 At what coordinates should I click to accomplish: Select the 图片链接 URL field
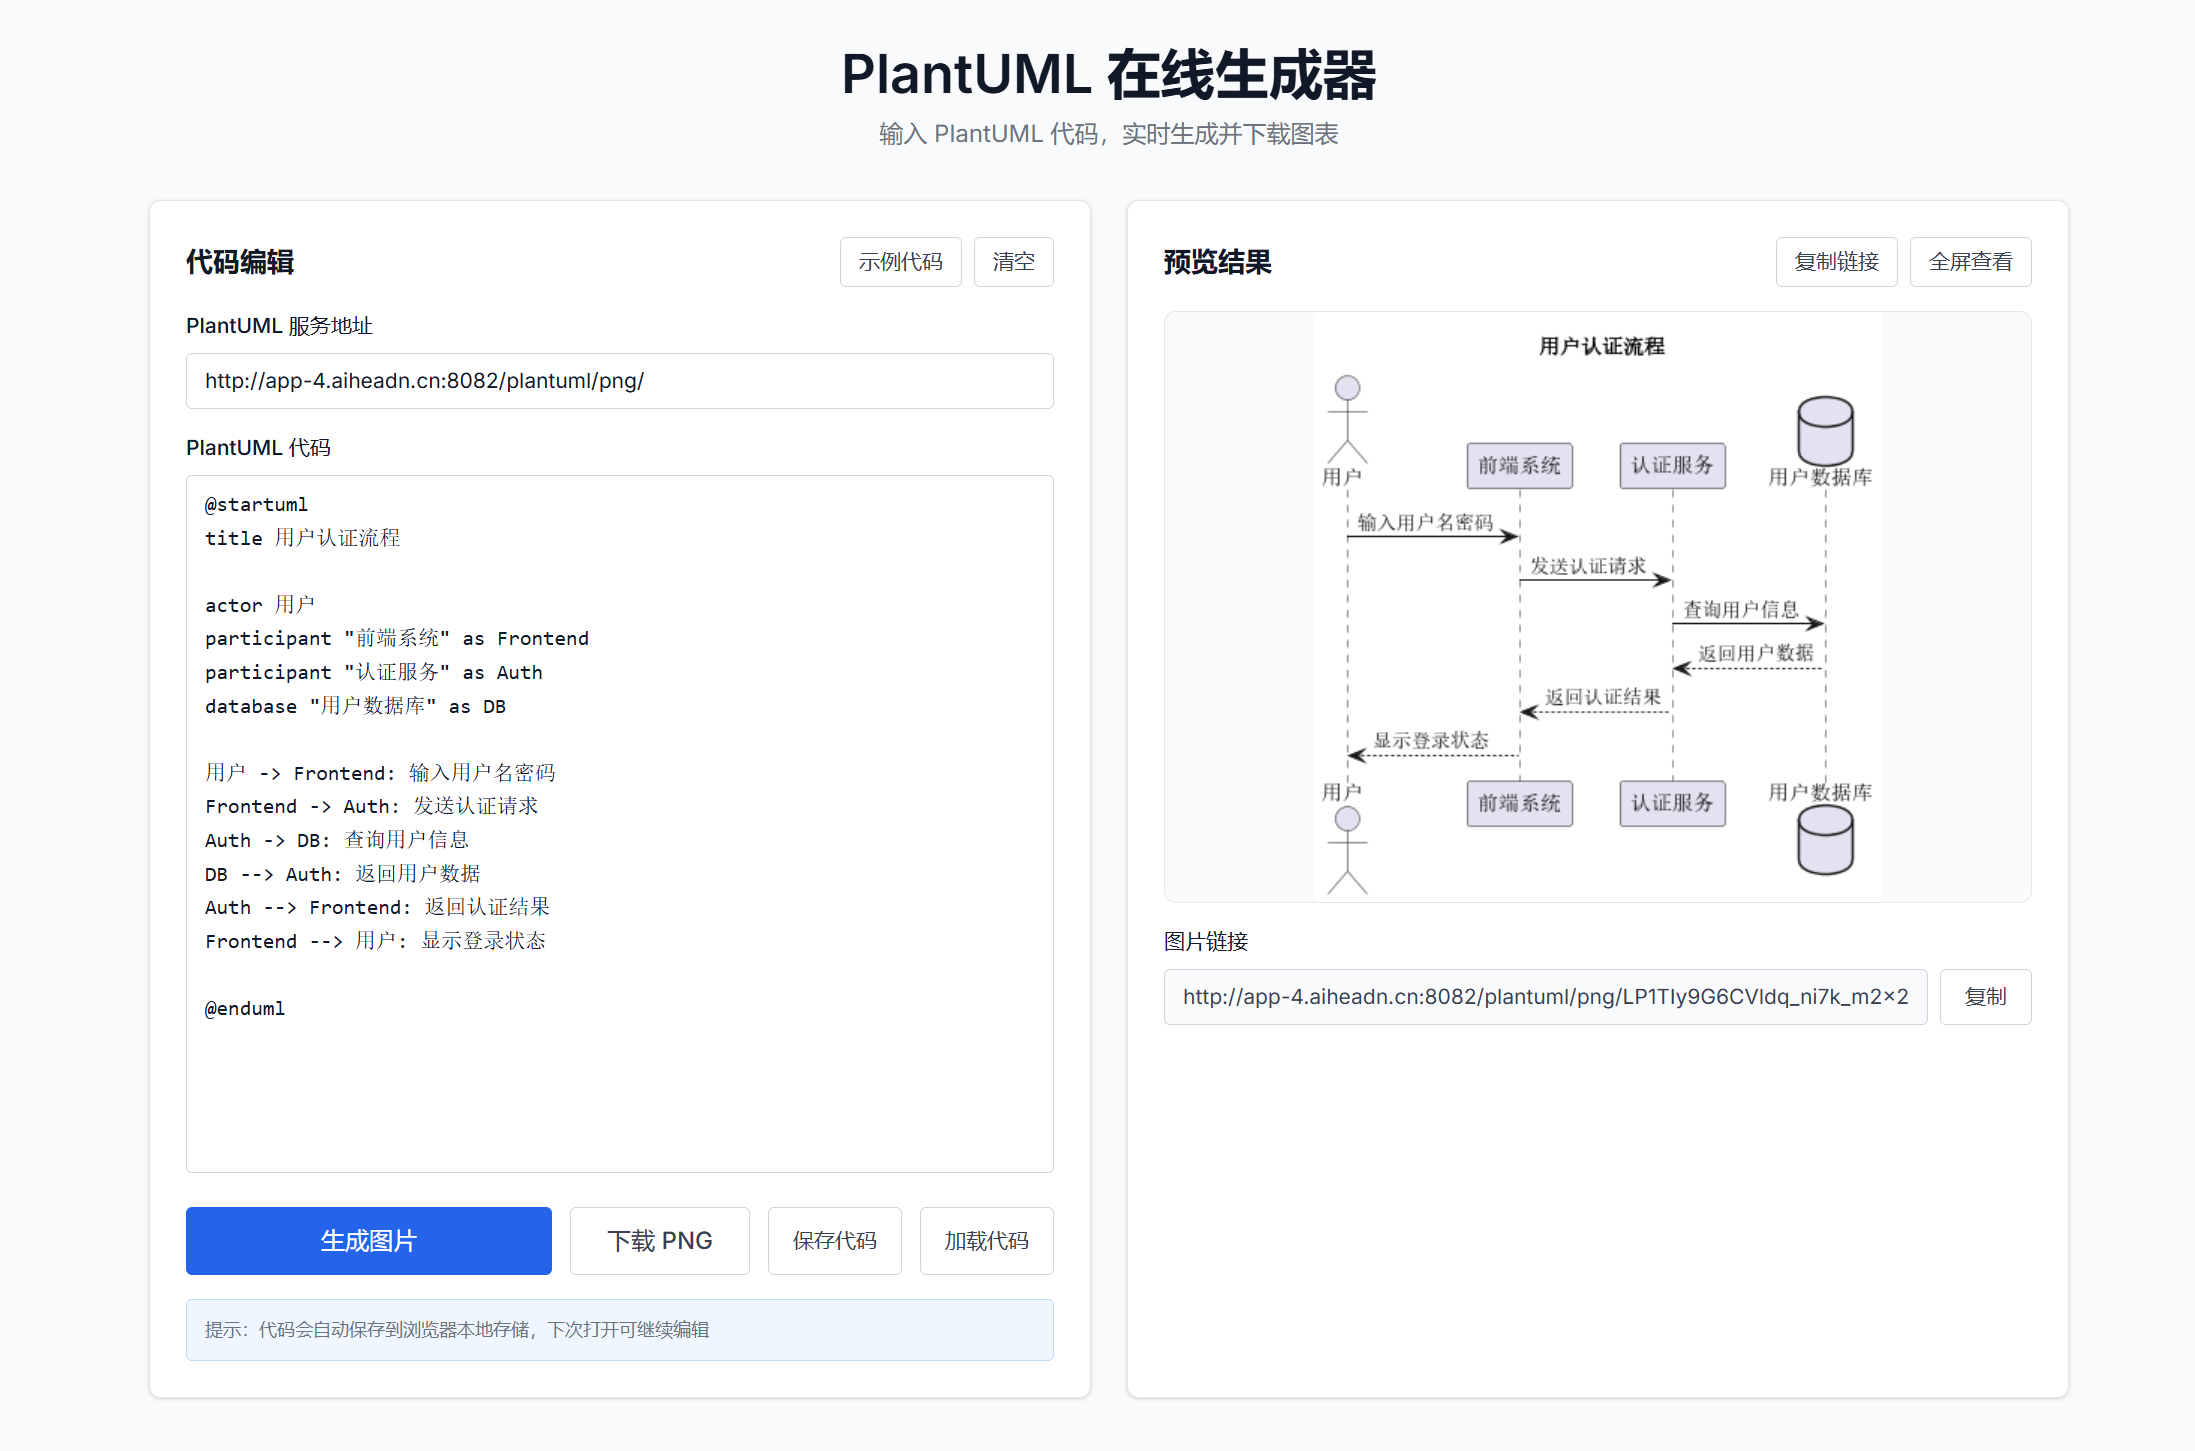pos(1544,996)
